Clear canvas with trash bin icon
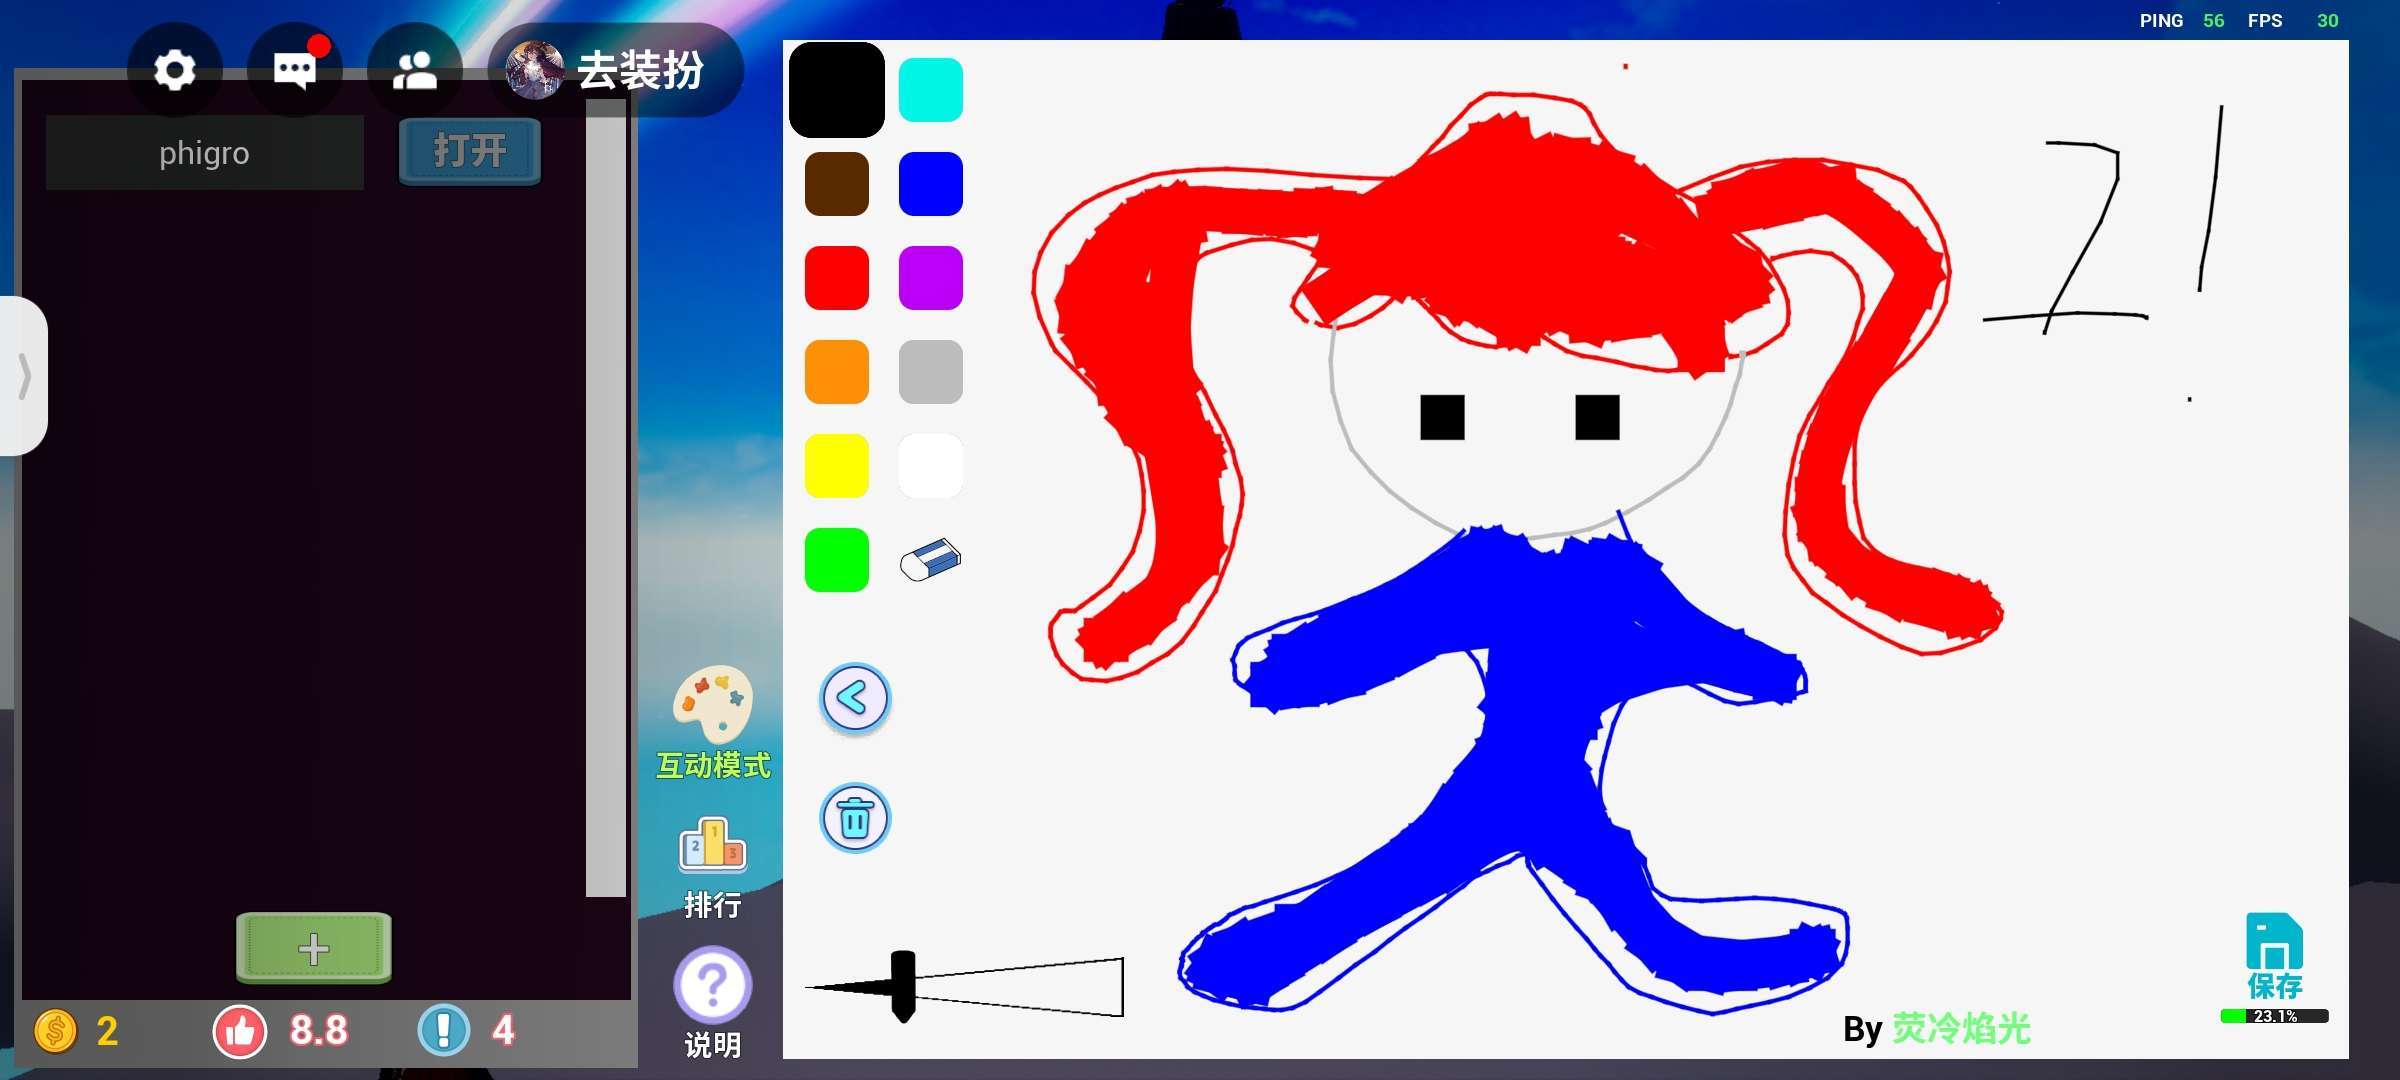This screenshot has width=2400, height=1080. tap(855, 818)
